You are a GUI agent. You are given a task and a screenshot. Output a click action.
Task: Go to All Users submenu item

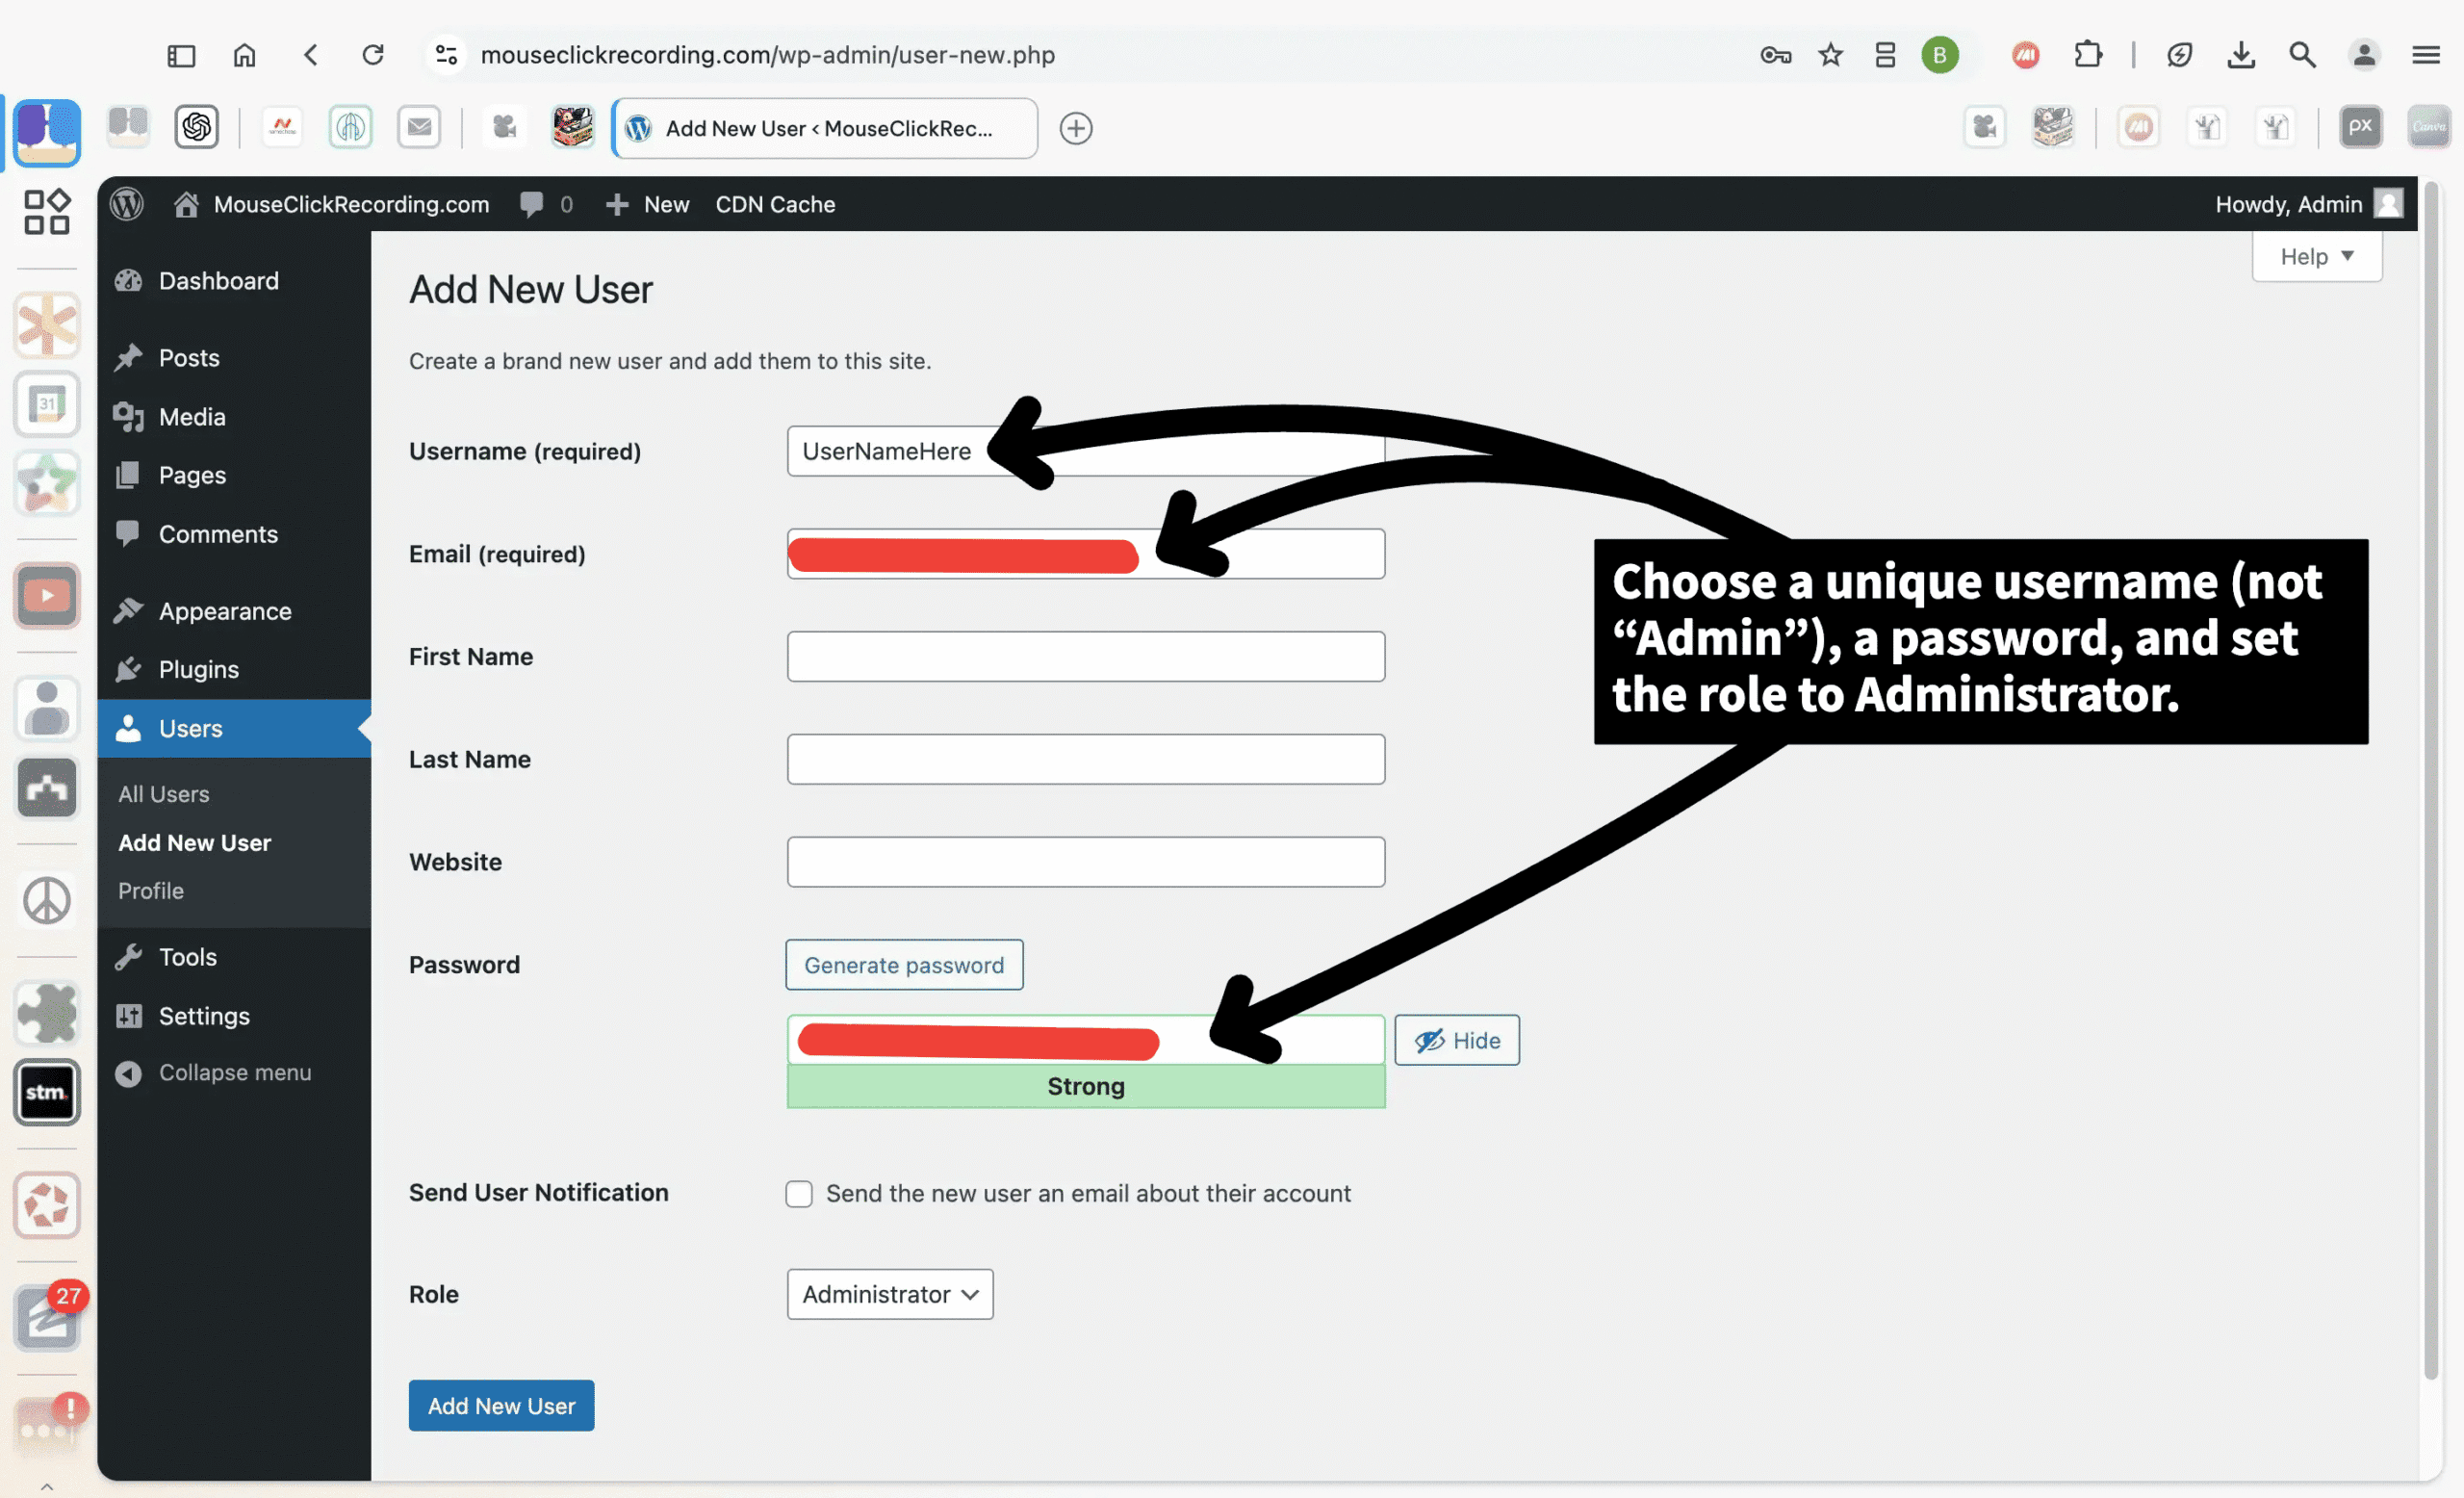click(x=164, y=794)
